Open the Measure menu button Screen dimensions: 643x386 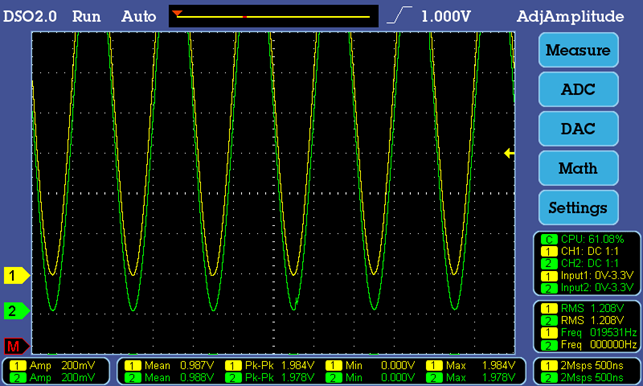pyautogui.click(x=578, y=50)
